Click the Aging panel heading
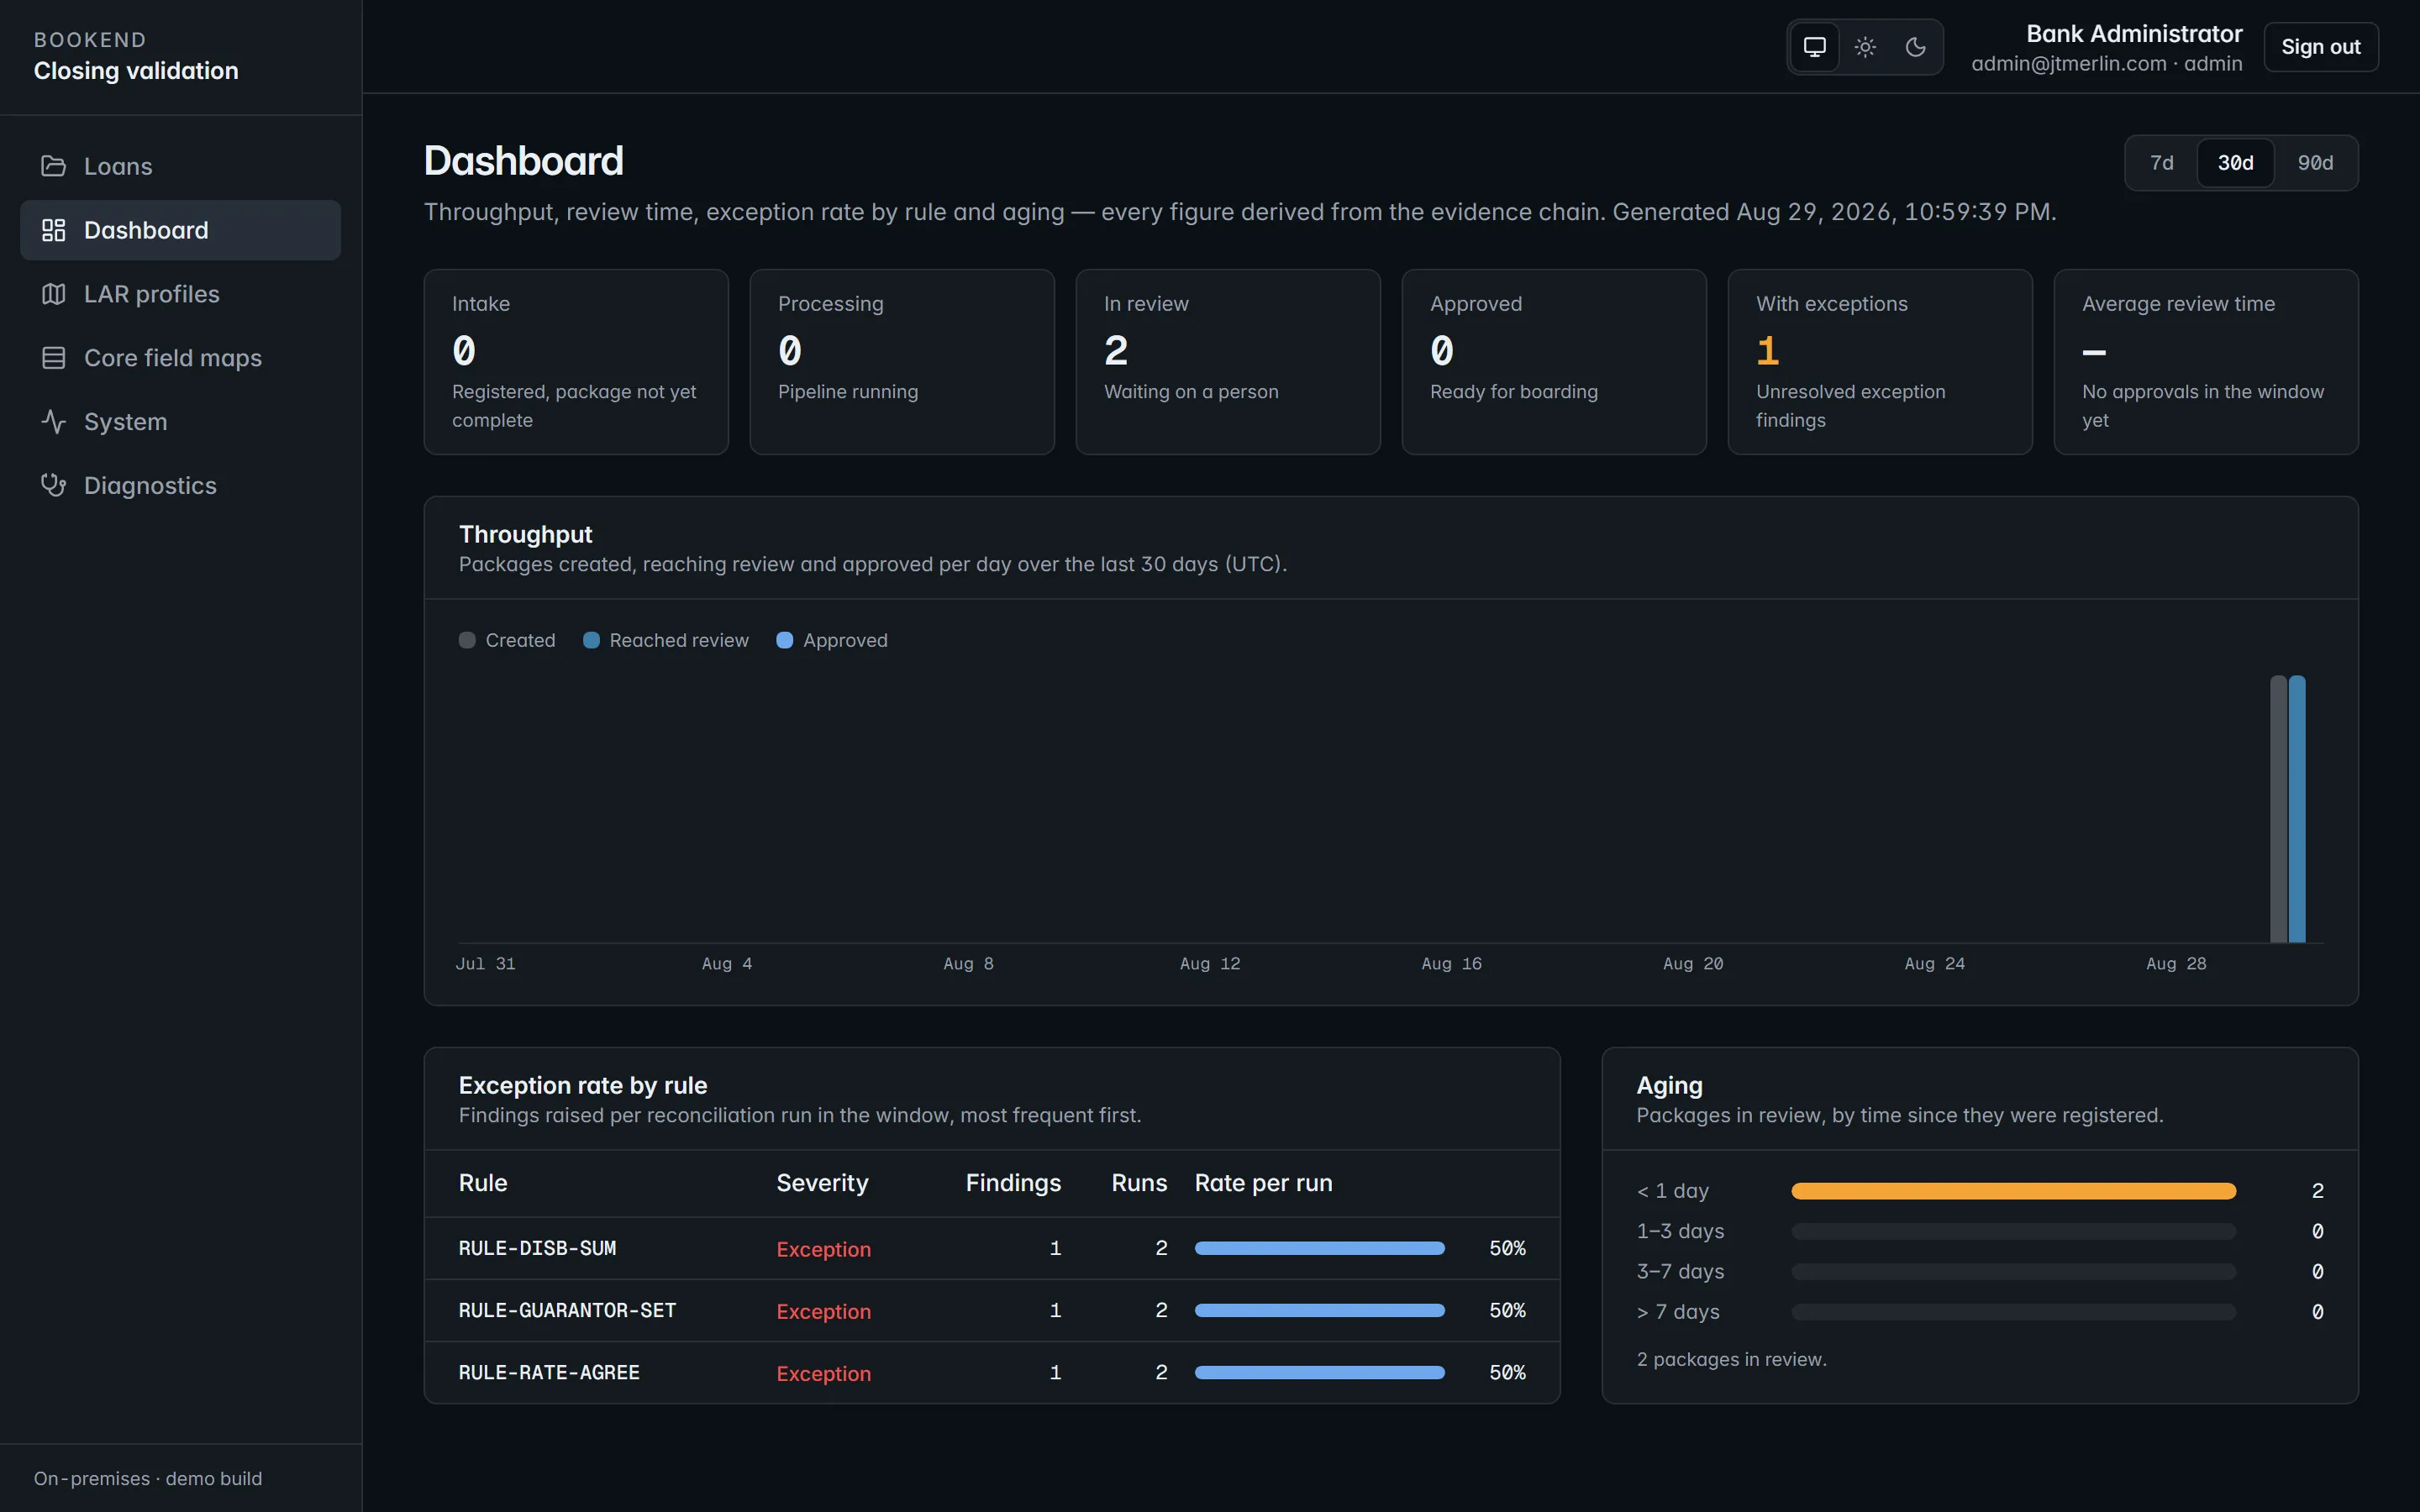This screenshot has height=1512, width=2420. pyautogui.click(x=1669, y=1086)
